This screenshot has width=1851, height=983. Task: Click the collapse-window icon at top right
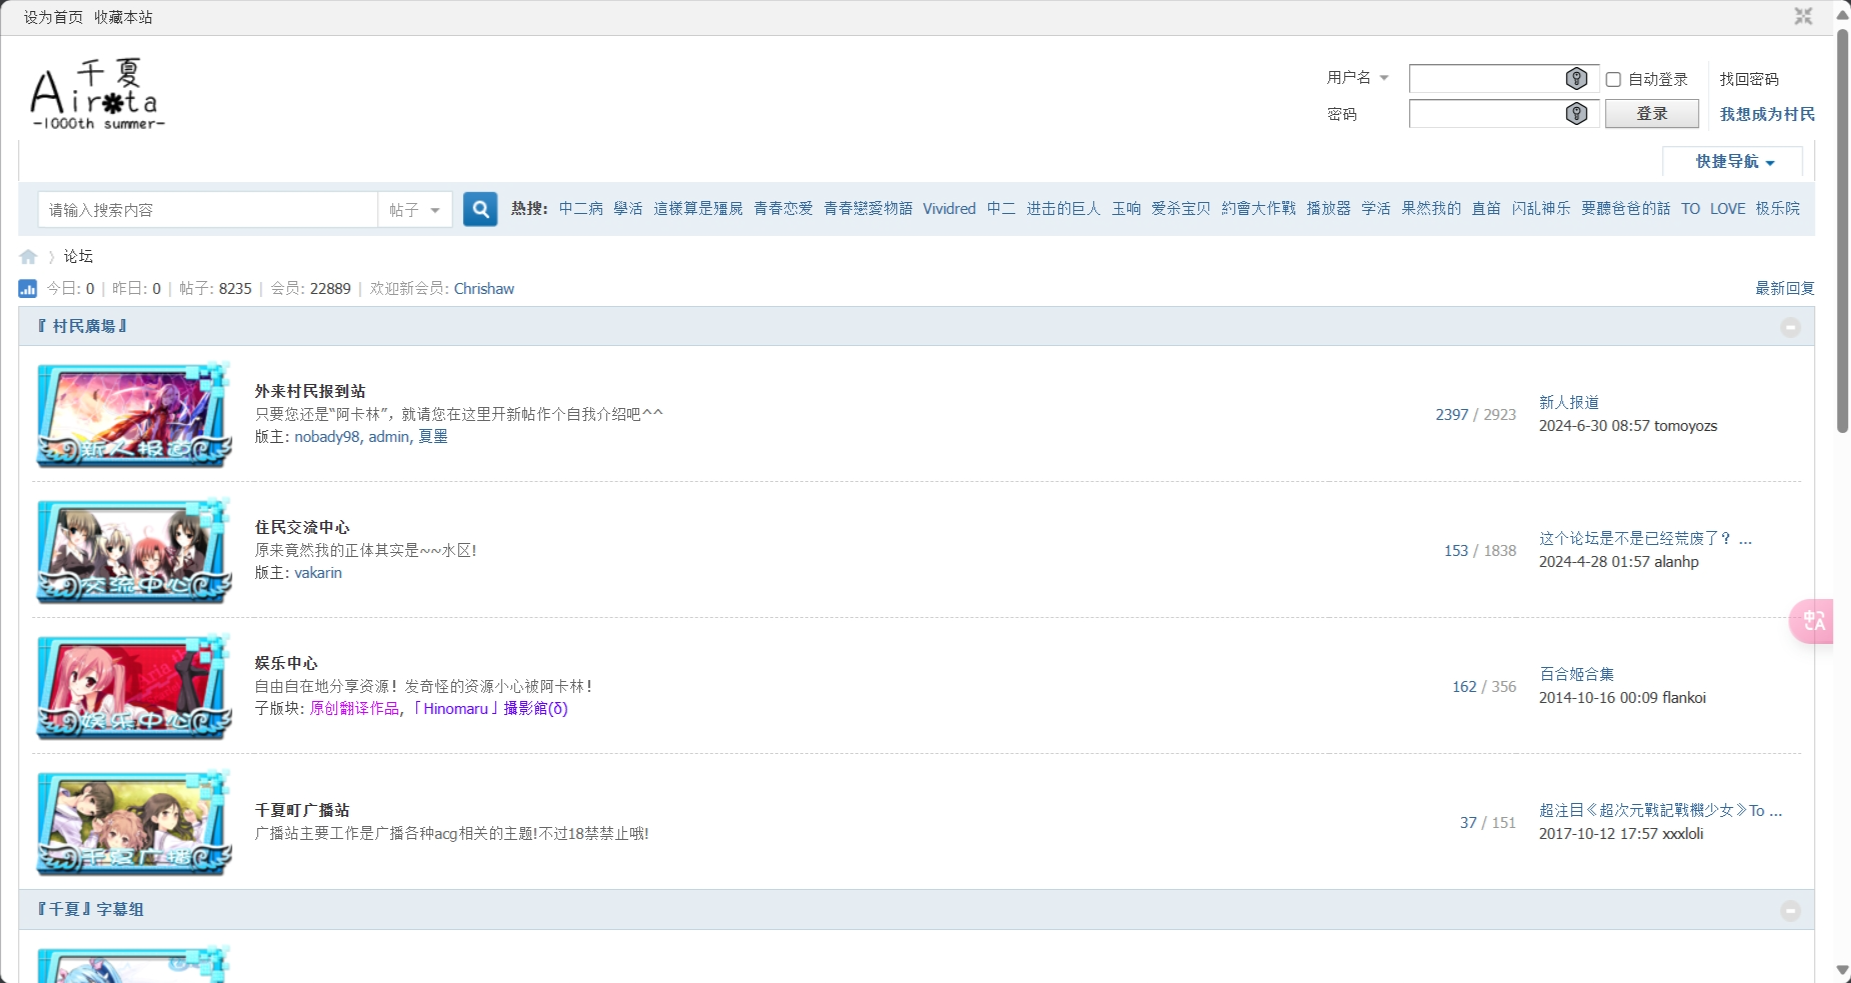[x=1803, y=16]
